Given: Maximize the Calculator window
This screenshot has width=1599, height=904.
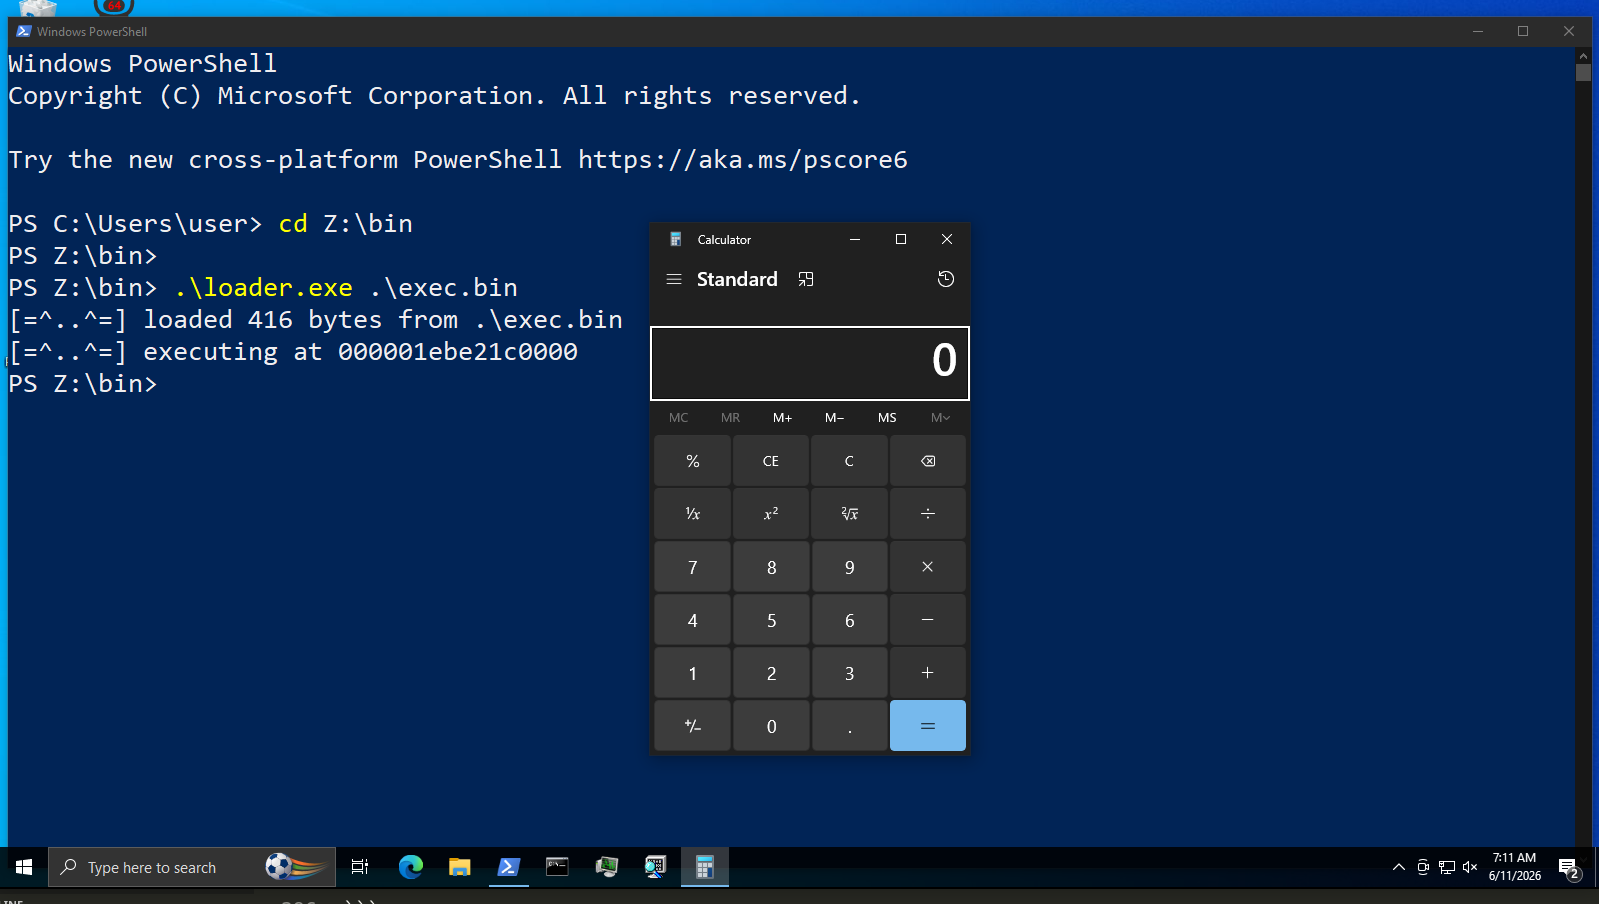Looking at the screenshot, I should 901,239.
